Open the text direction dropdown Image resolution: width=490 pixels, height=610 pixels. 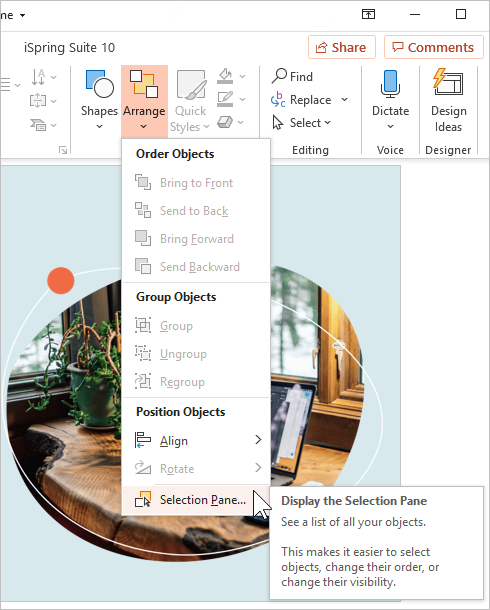point(43,77)
